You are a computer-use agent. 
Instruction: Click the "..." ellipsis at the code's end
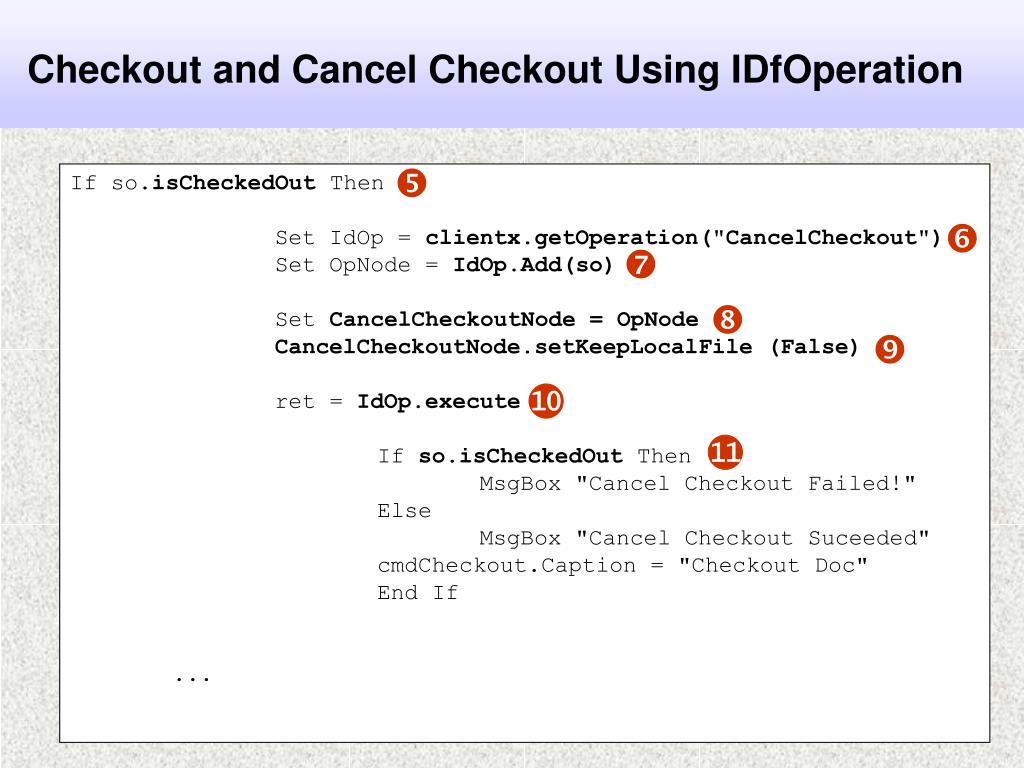(x=193, y=679)
